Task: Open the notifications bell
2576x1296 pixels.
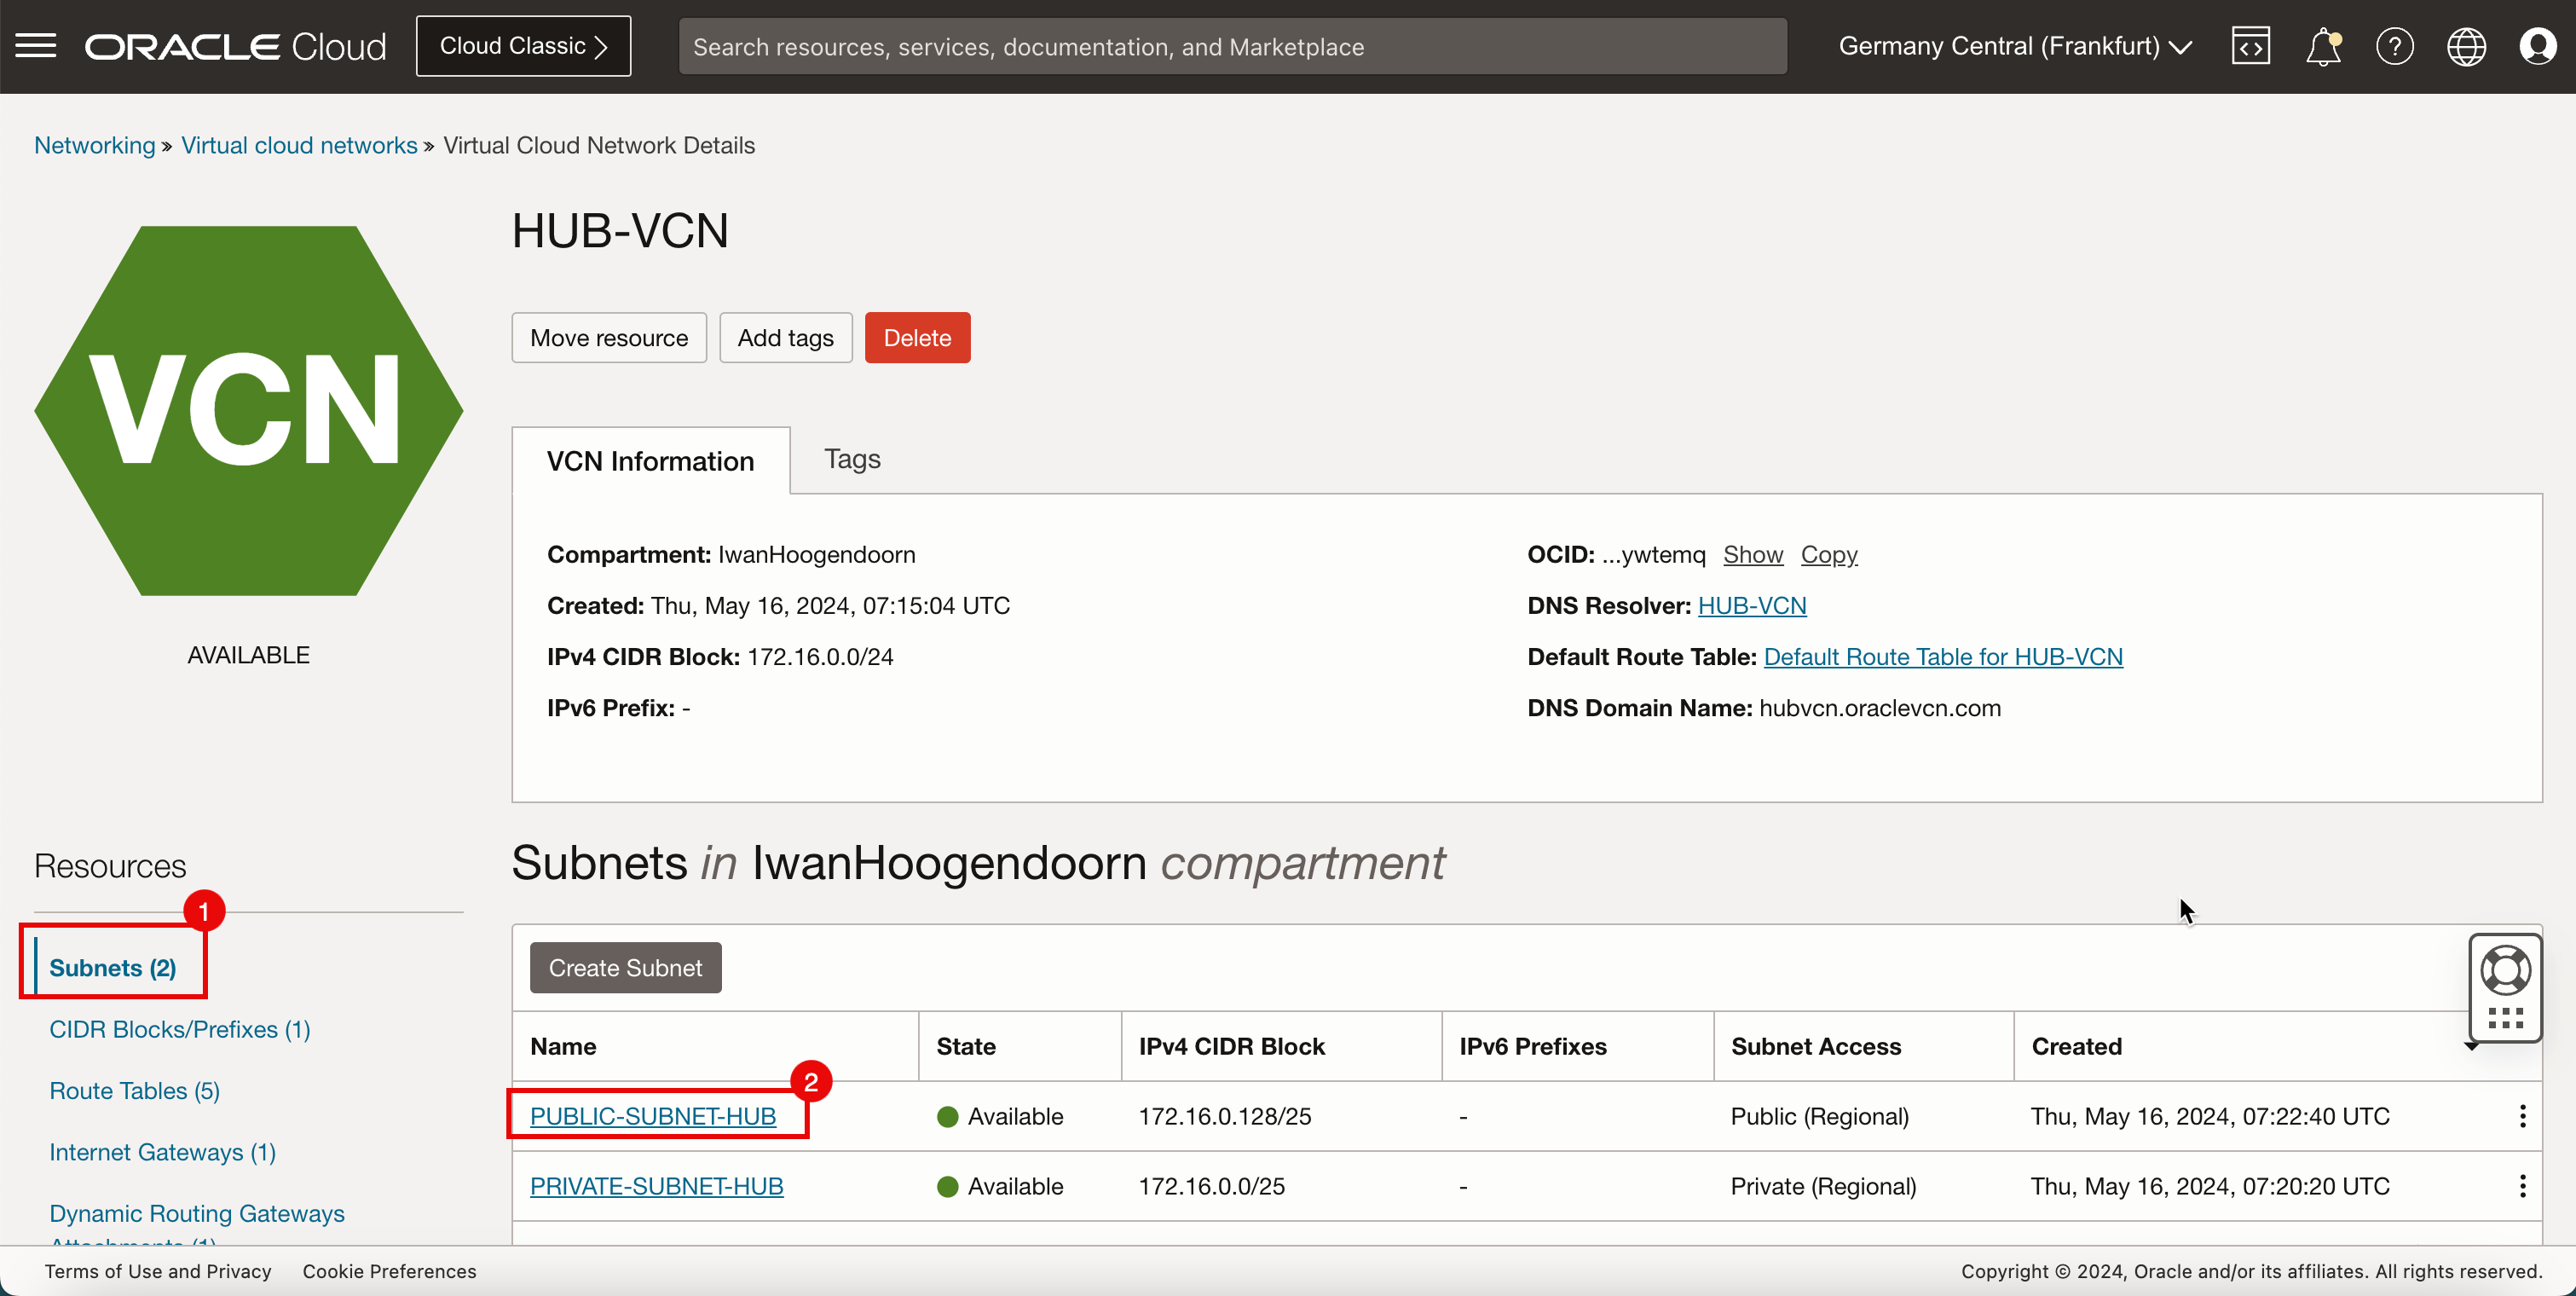Action: tap(2322, 46)
